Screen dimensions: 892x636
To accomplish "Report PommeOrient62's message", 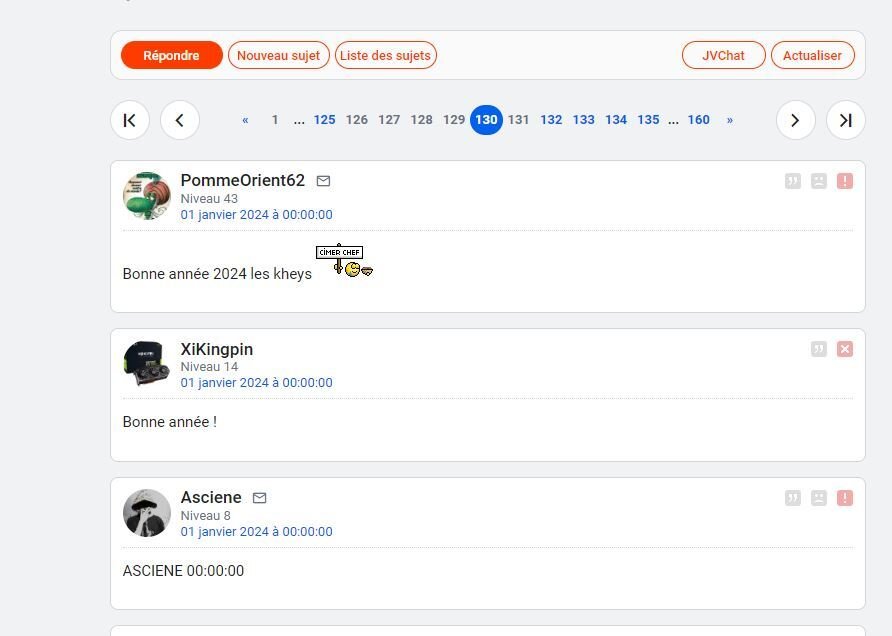I will 845,181.
